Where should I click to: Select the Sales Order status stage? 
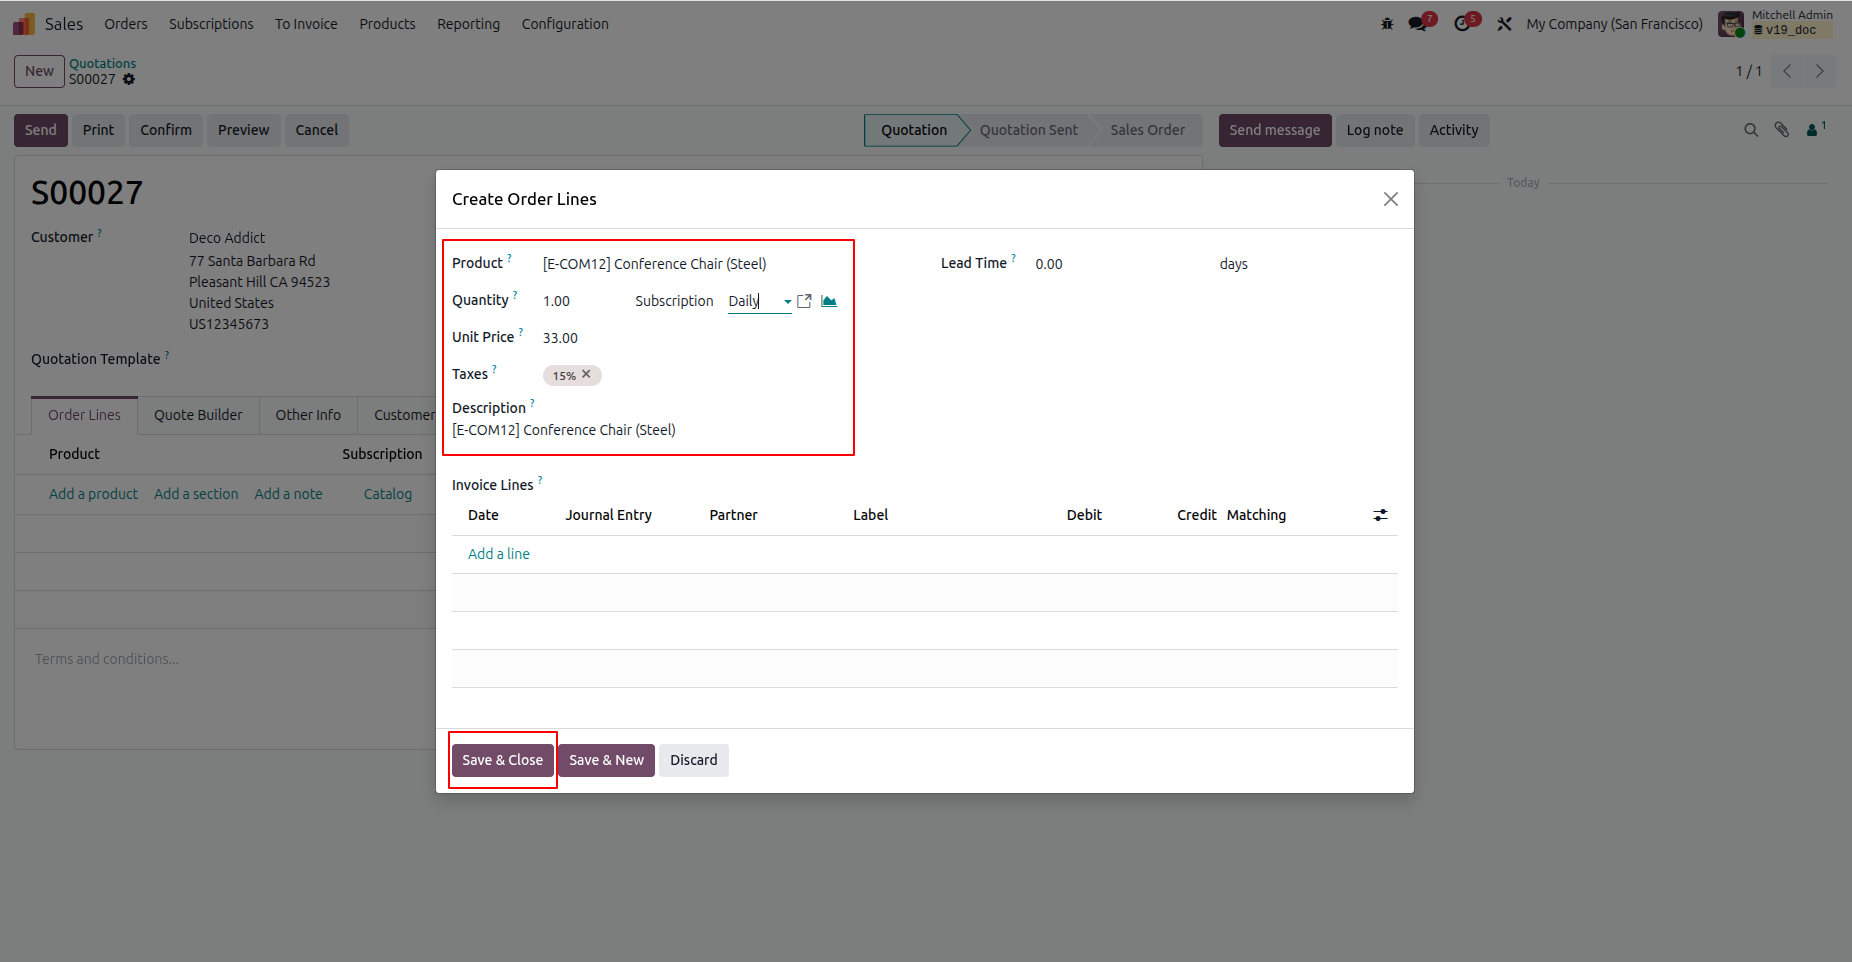1147,130
